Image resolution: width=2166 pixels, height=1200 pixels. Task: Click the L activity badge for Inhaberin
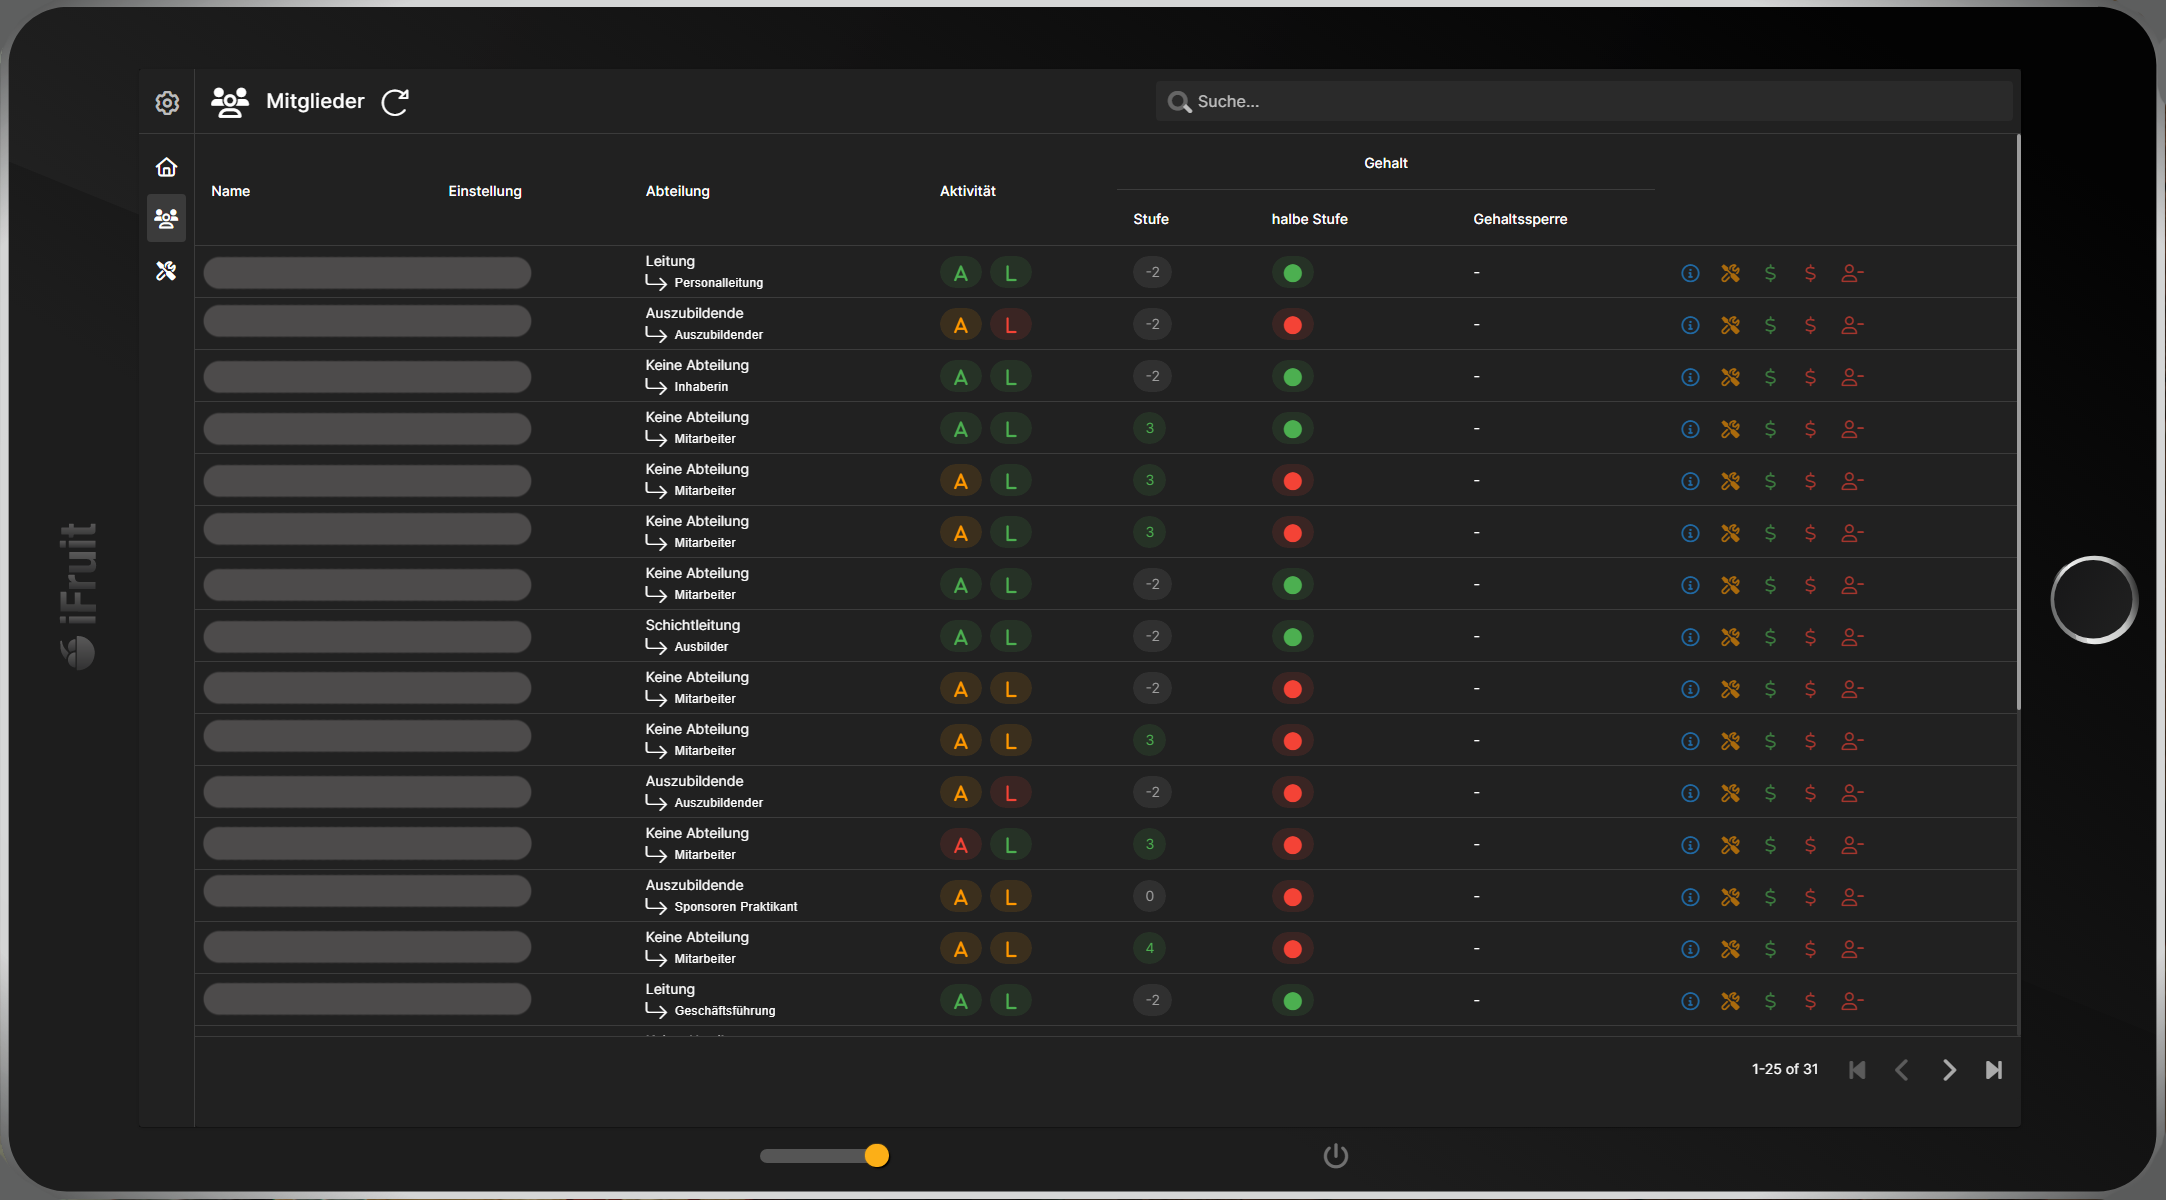[1010, 377]
